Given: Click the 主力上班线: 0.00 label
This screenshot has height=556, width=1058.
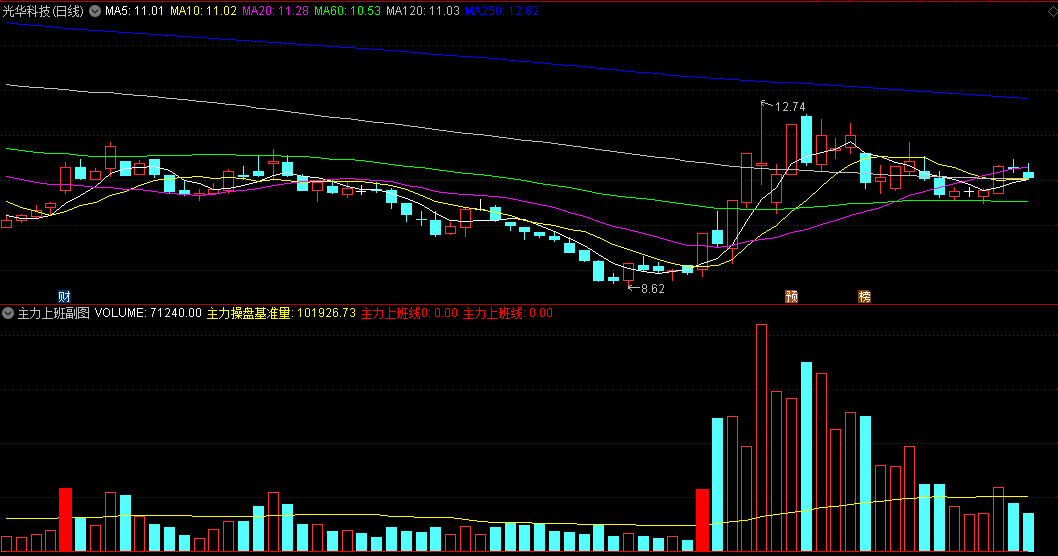Looking at the screenshot, I should point(507,313).
